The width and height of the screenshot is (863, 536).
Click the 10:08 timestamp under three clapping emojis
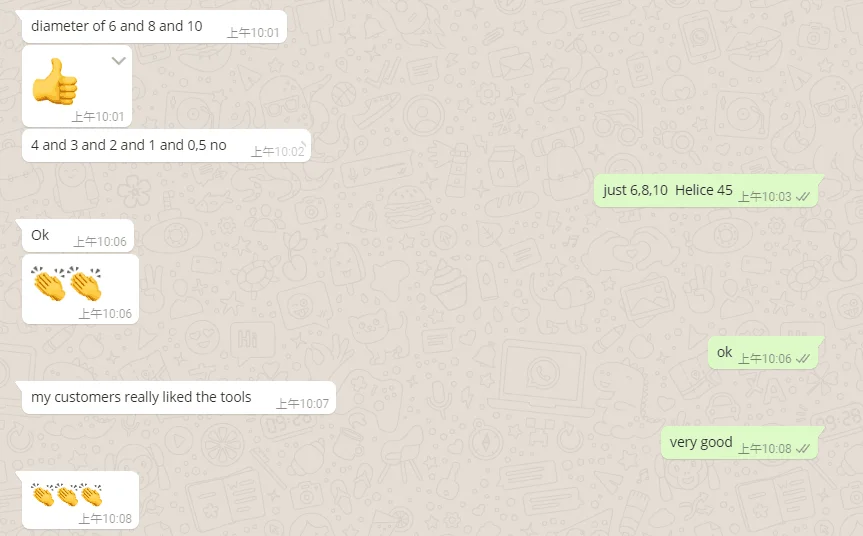(105, 518)
